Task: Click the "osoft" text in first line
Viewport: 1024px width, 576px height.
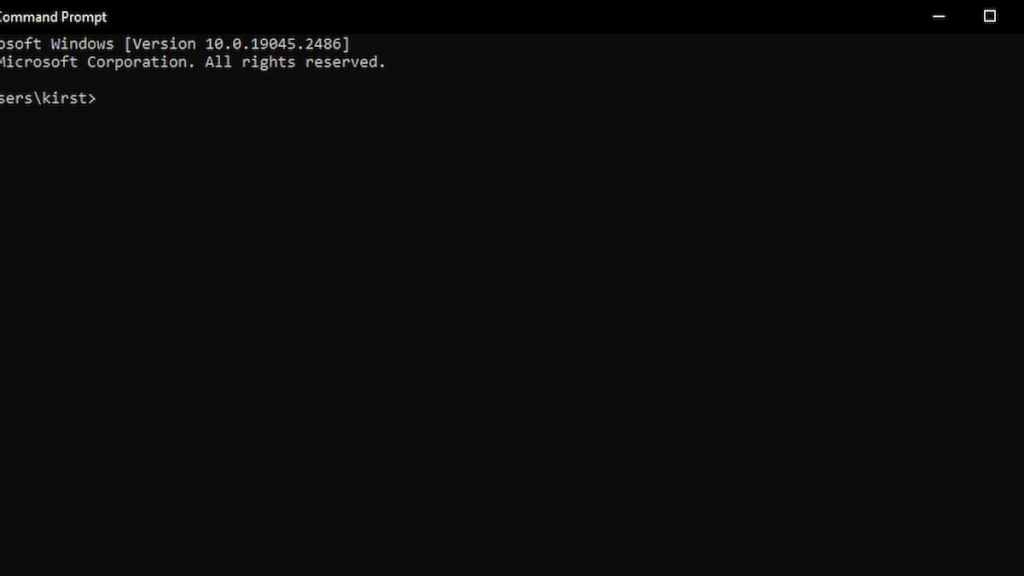Action: coord(21,44)
